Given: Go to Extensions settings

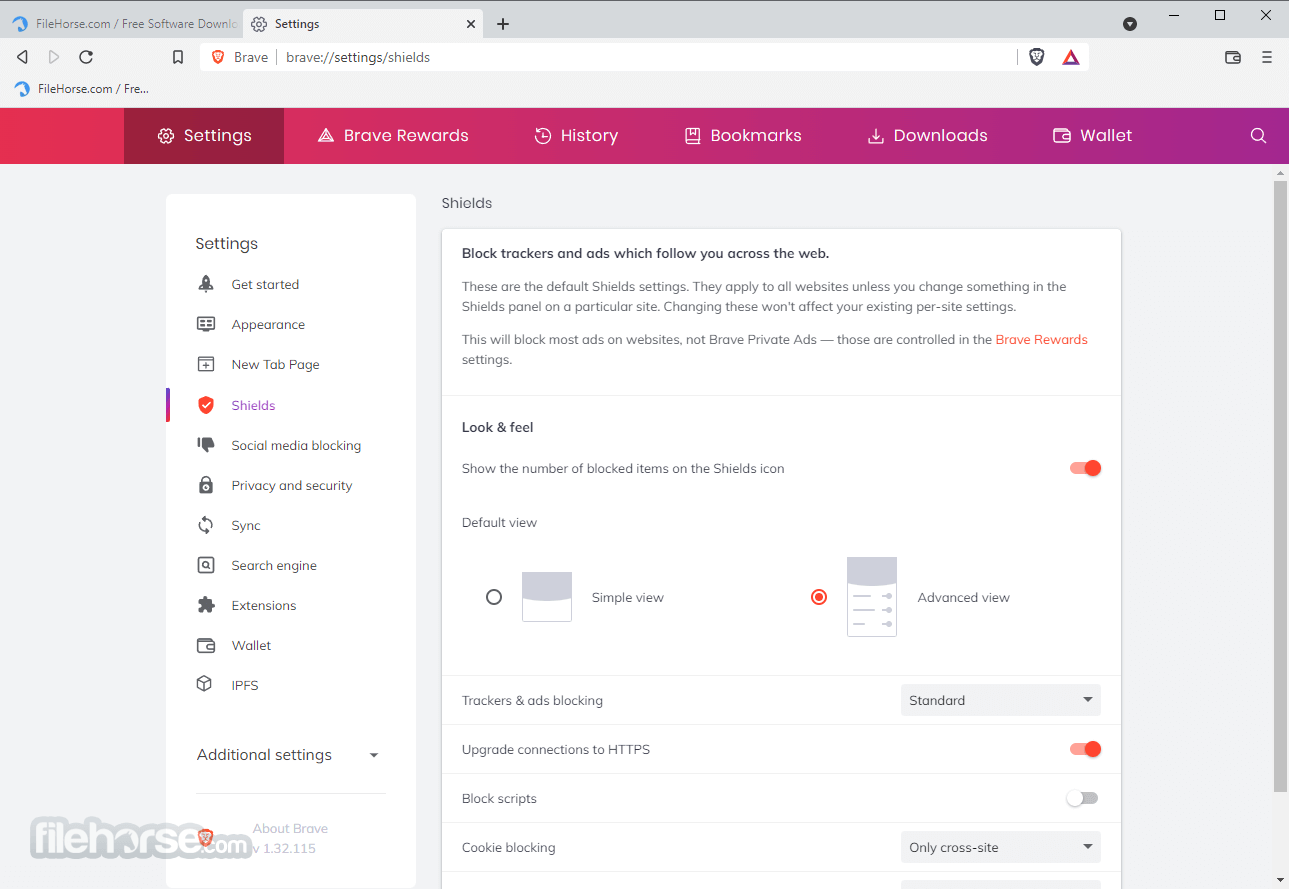Looking at the screenshot, I should 264,605.
